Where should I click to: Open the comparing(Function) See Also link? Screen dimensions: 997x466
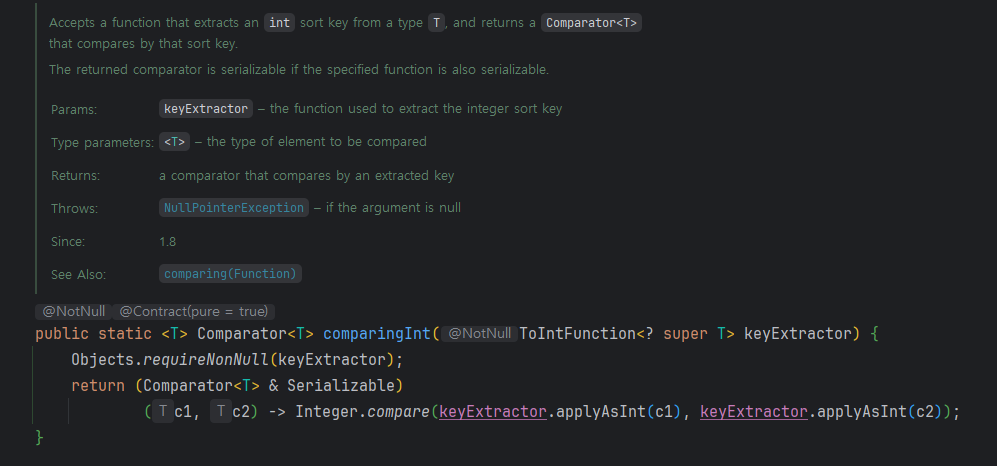tap(230, 273)
